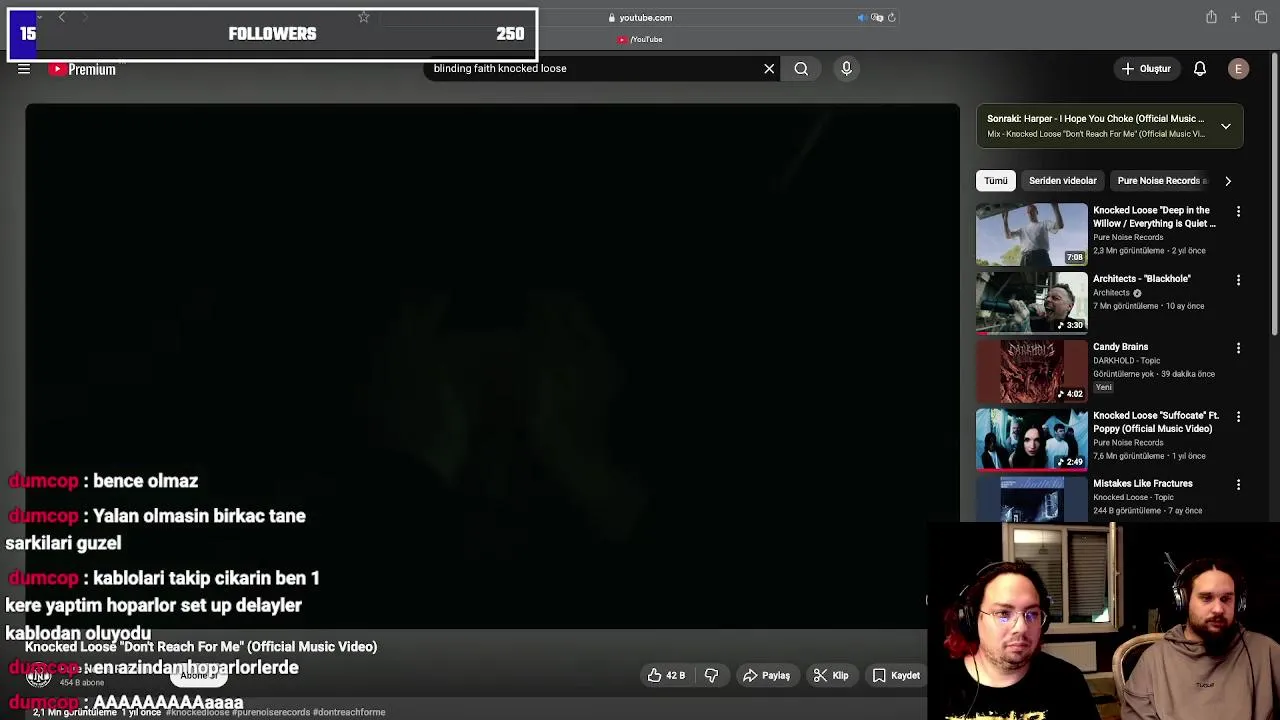This screenshot has width=1280, height=720.
Task: Open options menu for Deep in the Willow
Action: click(x=1238, y=212)
